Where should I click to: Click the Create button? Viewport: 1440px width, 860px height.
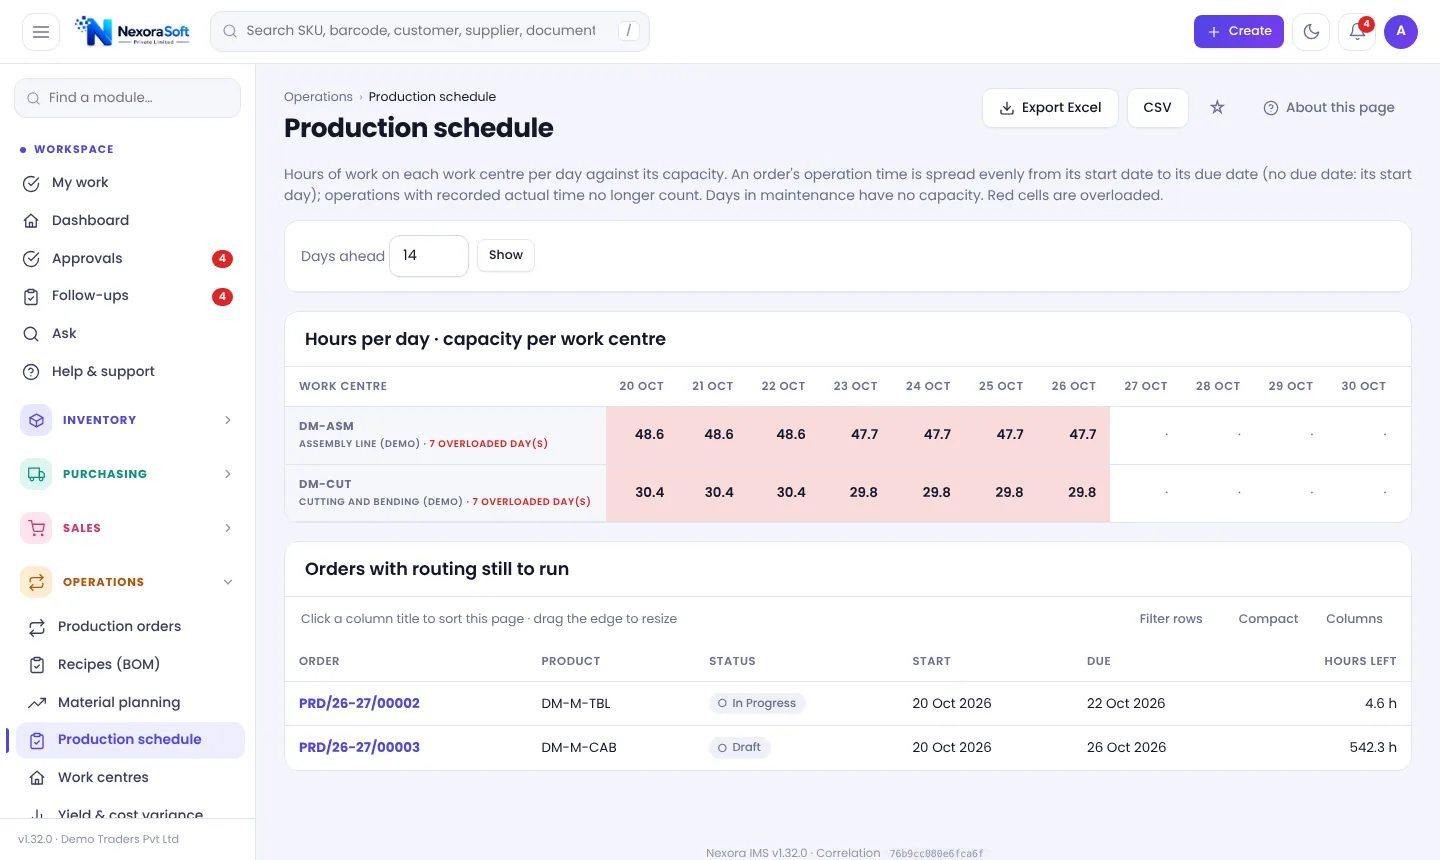pos(1238,32)
